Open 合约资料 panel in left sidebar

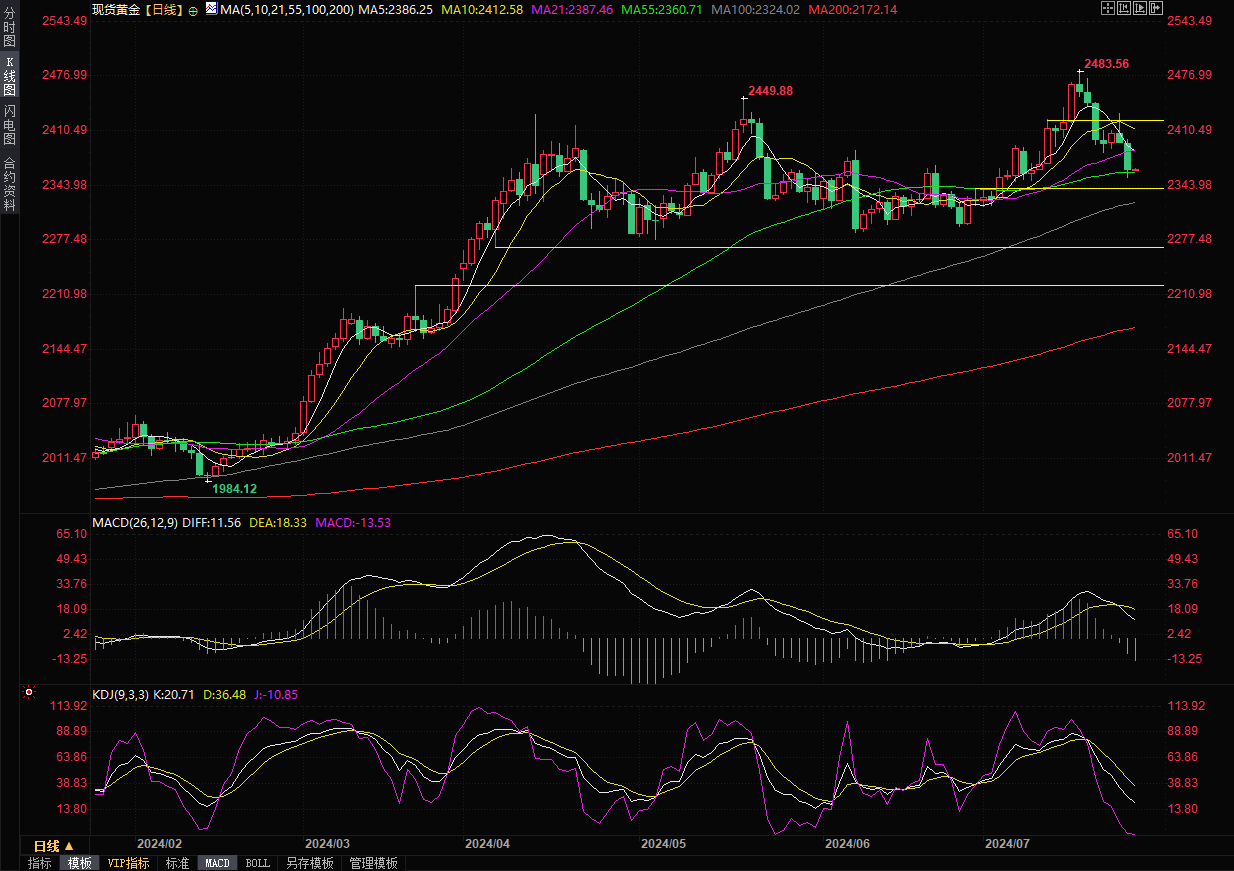pyautogui.click(x=9, y=183)
